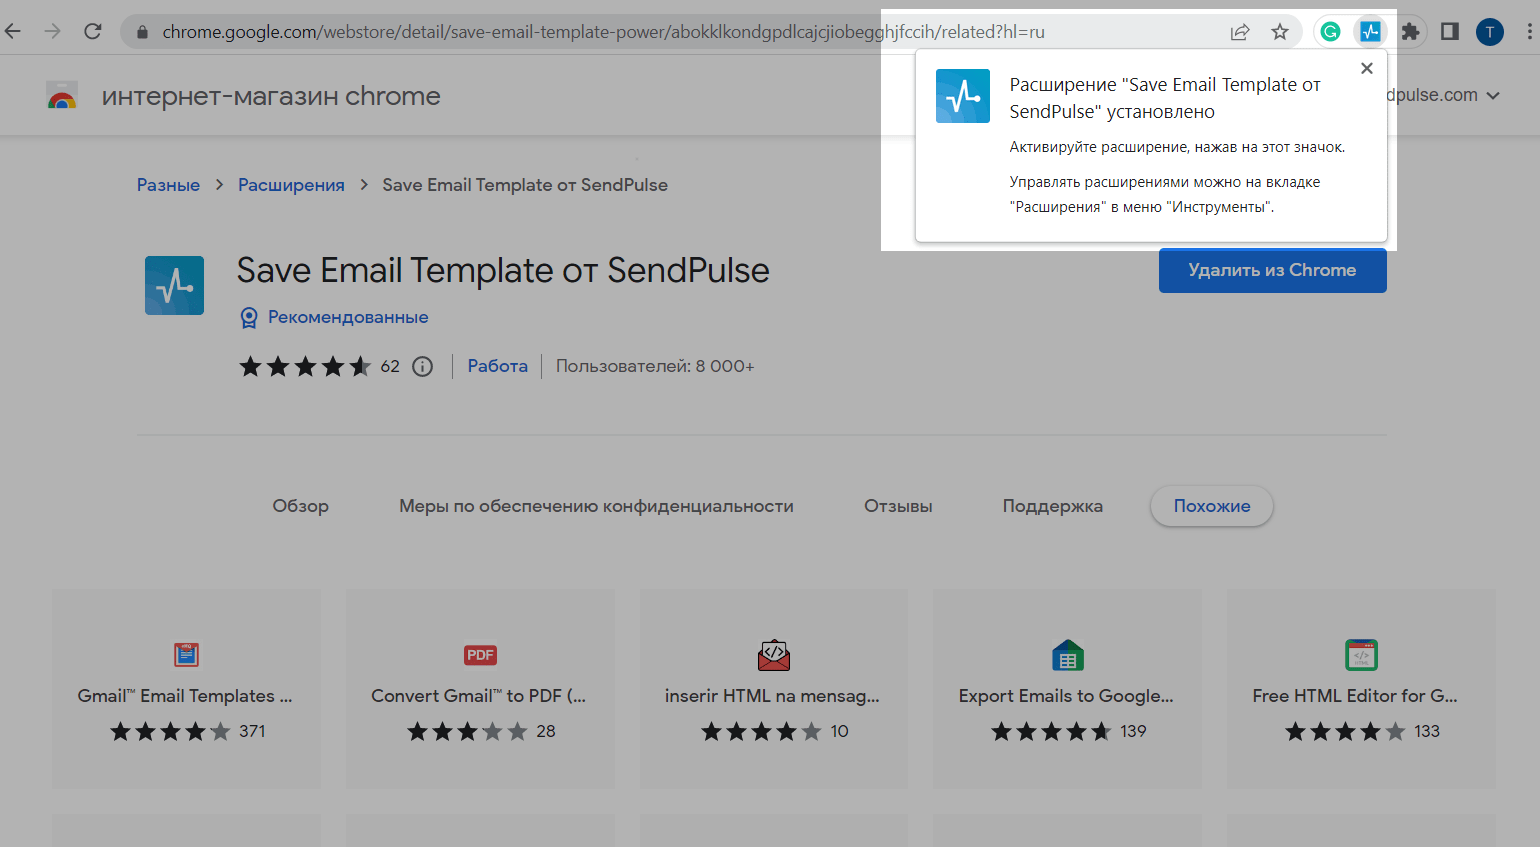Open Convert Gmail to PDF card
Screen dimensions: 1540x847
[x=480, y=689]
